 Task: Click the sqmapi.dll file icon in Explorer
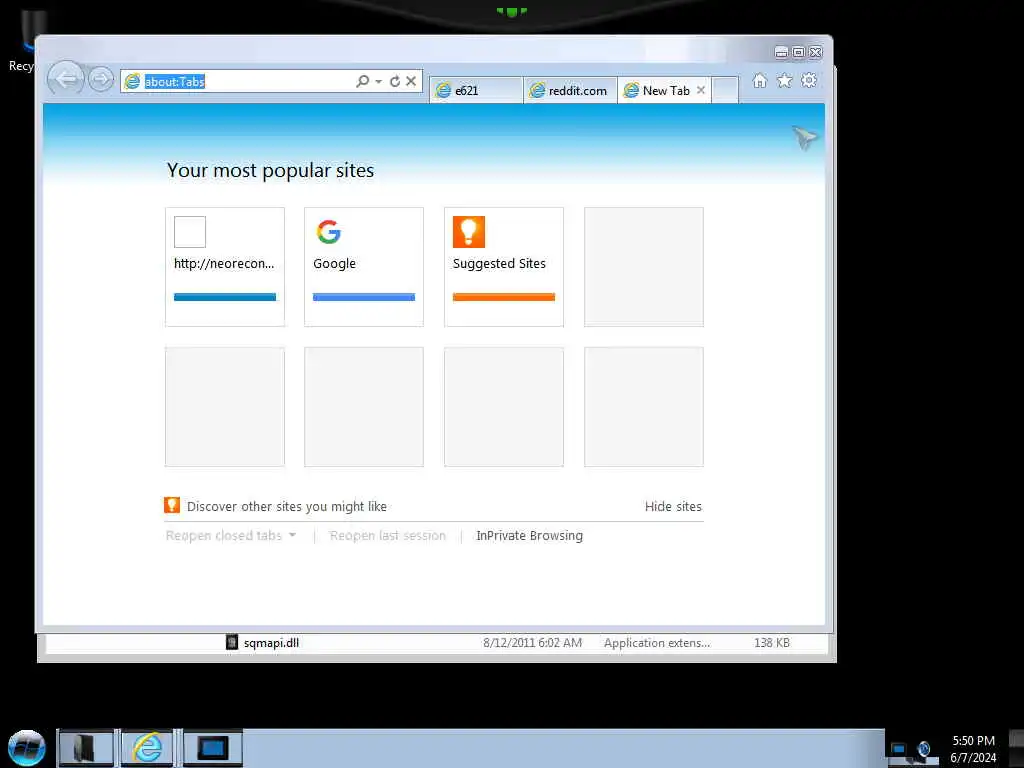point(232,642)
